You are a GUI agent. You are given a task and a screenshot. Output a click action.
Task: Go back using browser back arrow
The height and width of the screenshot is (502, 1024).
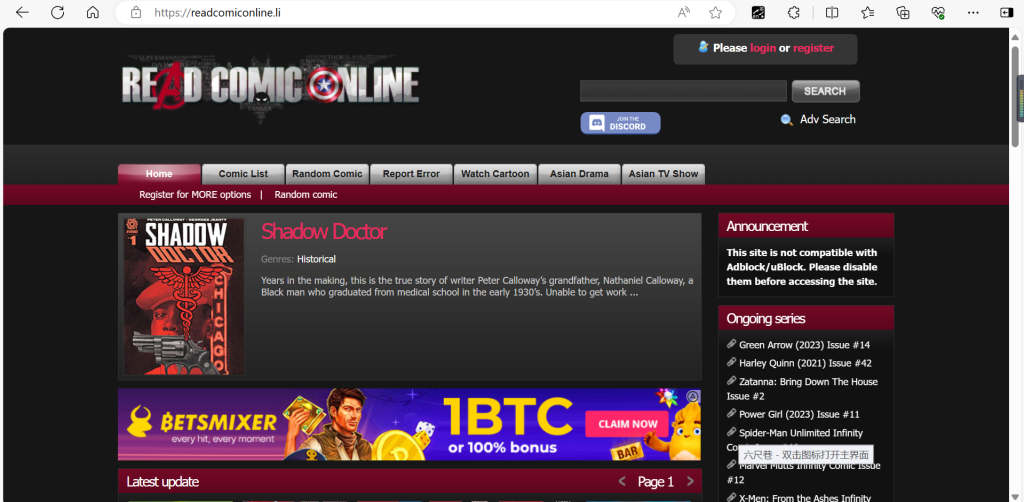coord(22,12)
